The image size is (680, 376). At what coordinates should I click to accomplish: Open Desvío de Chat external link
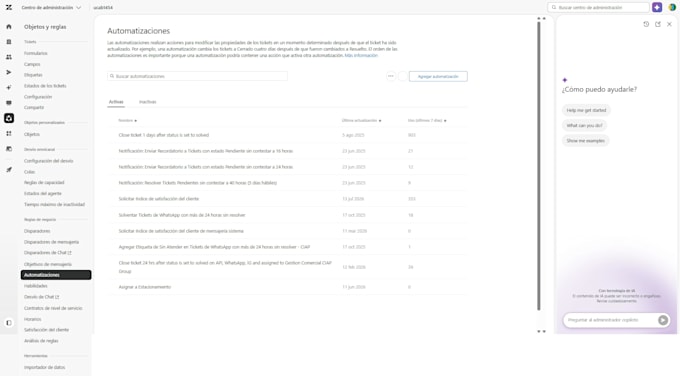click(x=41, y=297)
